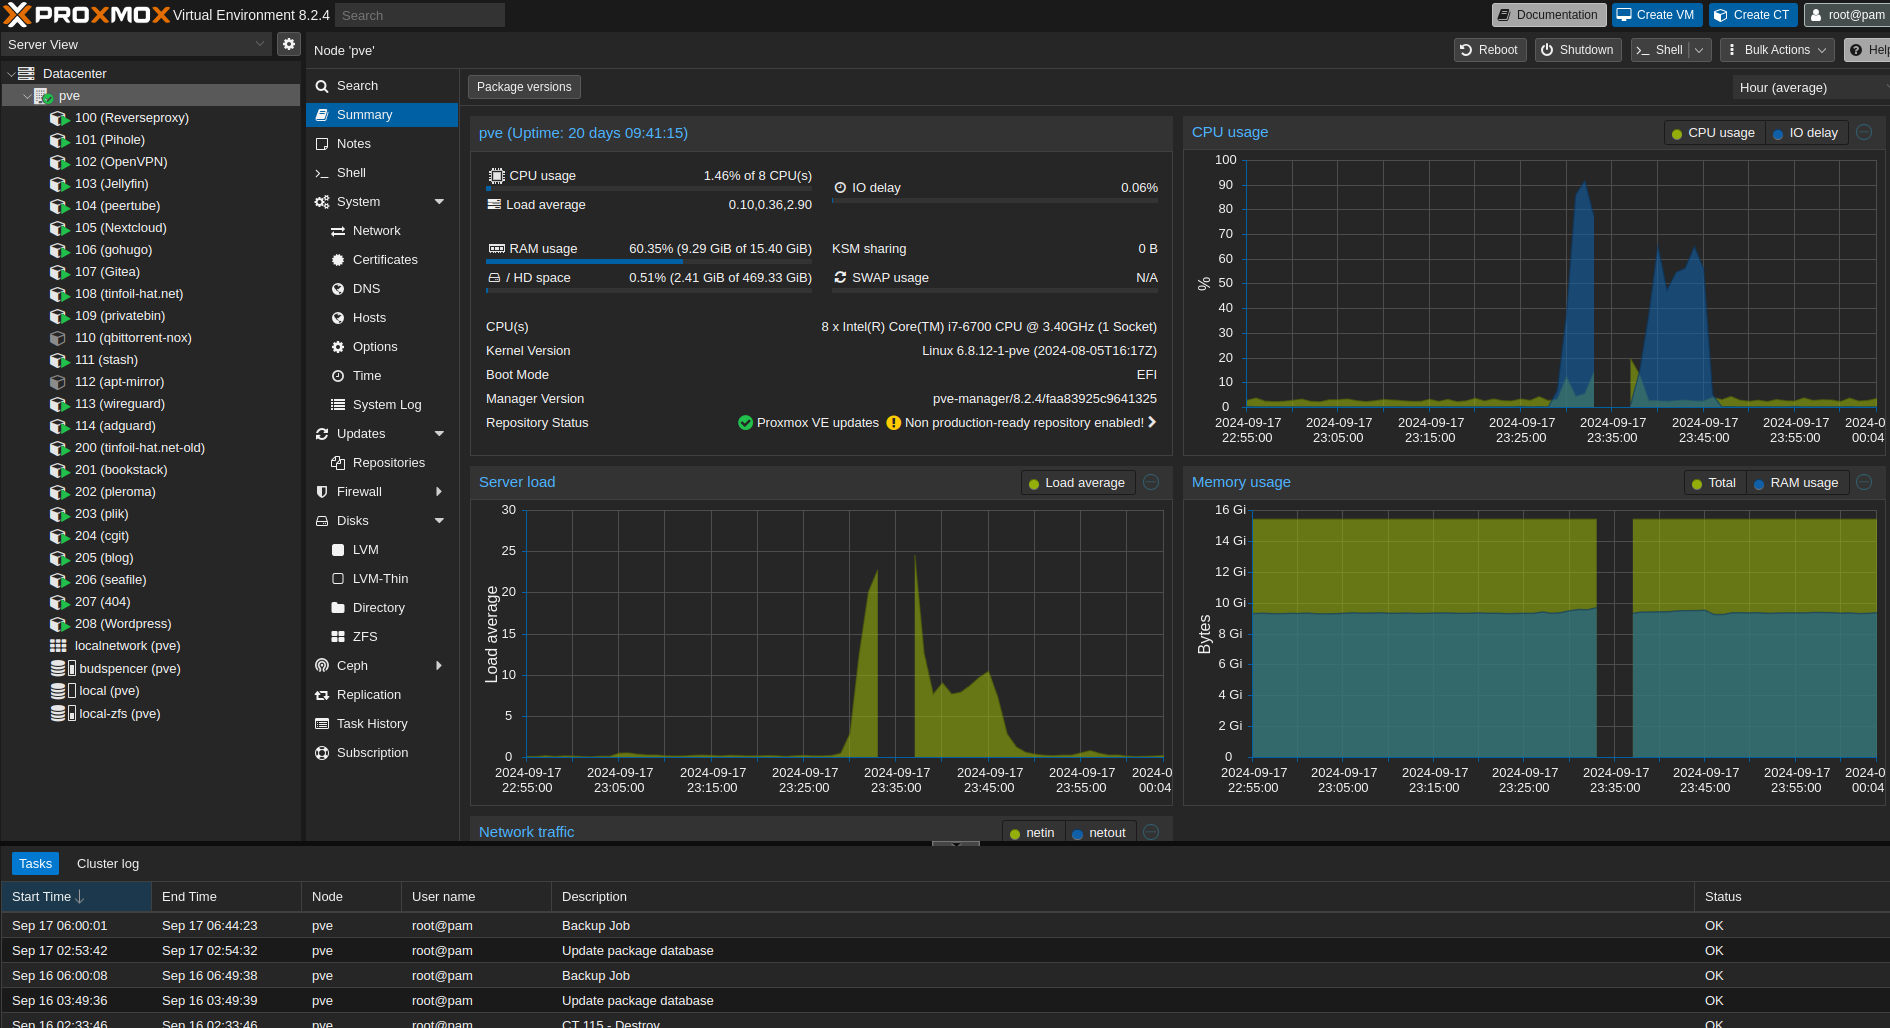Click the Server View gear settings icon

289,44
